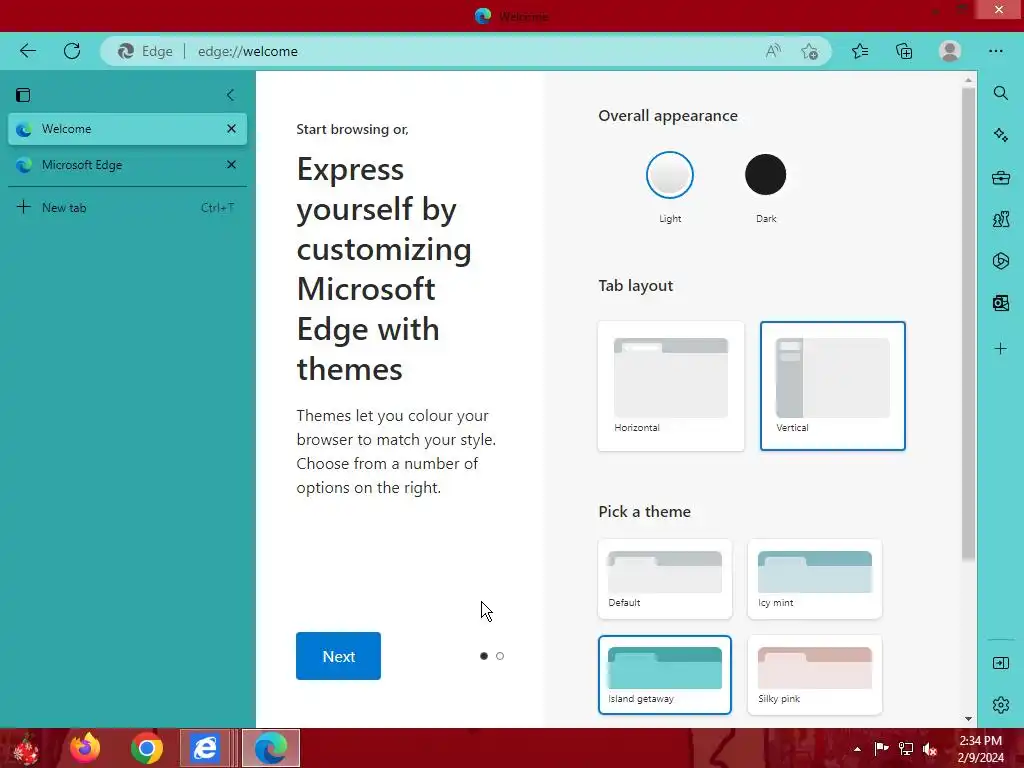Close the Edge window
The image size is (1024, 768).
pyautogui.click(x=999, y=9)
